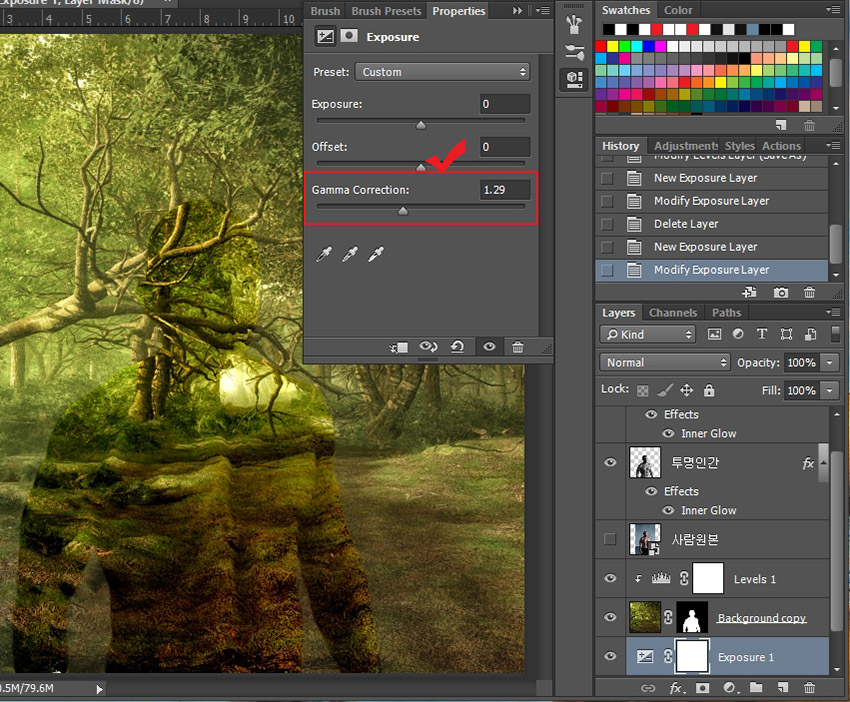Switch to the Brush Presets tab

point(386,11)
